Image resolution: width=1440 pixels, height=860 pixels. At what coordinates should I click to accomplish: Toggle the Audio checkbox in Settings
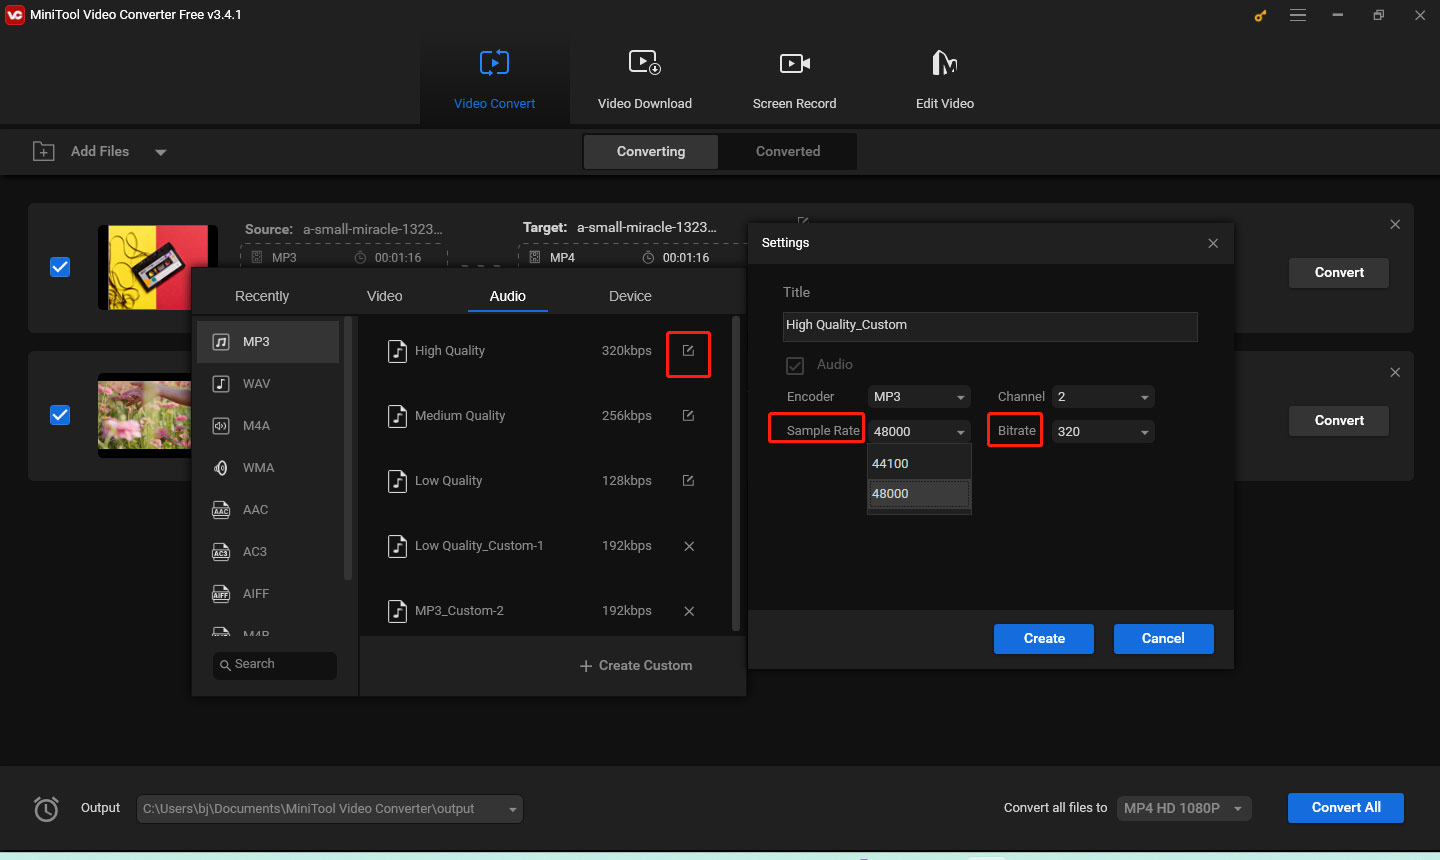point(795,365)
